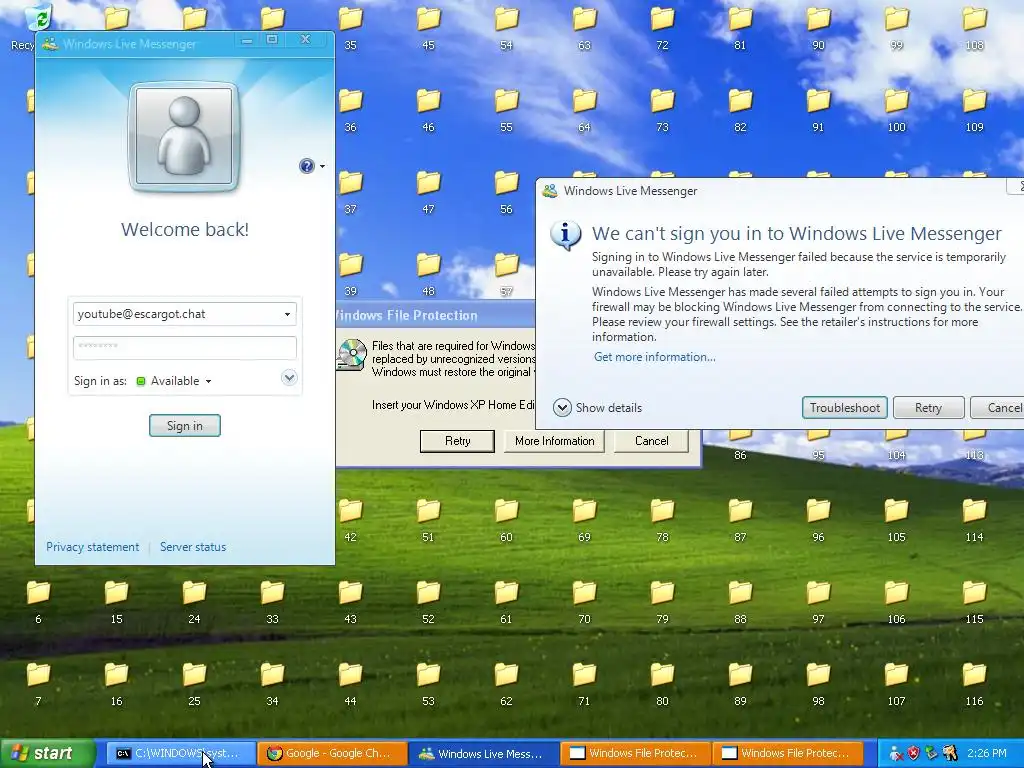
Task: Select desktop folder 34
Action: [272, 684]
